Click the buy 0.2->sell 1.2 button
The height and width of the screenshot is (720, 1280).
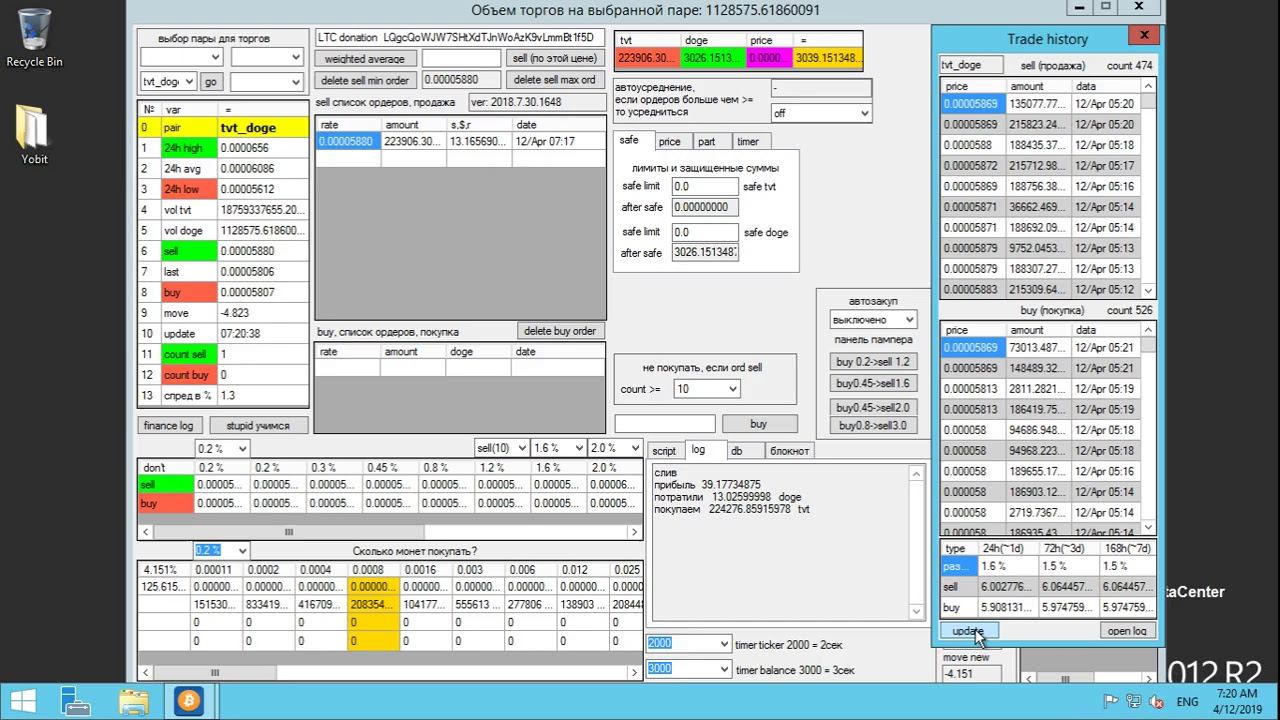[873, 362]
